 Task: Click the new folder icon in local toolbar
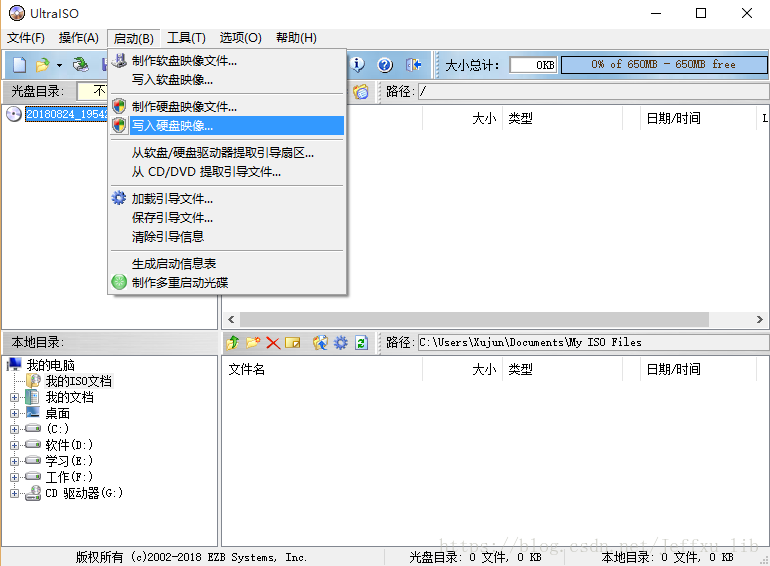pyautogui.click(x=253, y=342)
